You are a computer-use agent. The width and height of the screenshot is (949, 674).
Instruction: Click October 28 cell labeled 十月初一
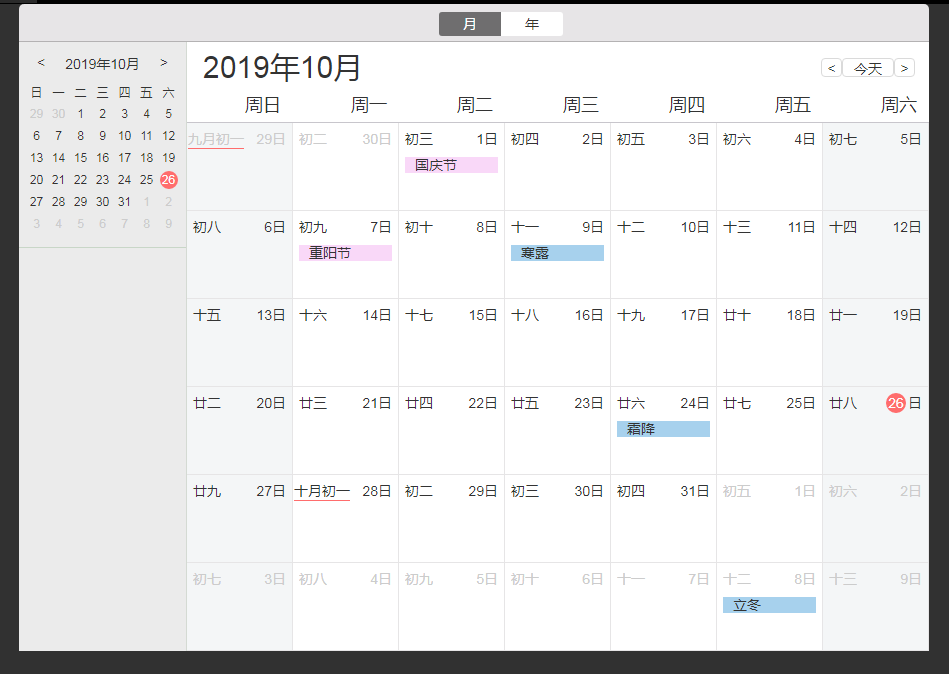click(345, 518)
